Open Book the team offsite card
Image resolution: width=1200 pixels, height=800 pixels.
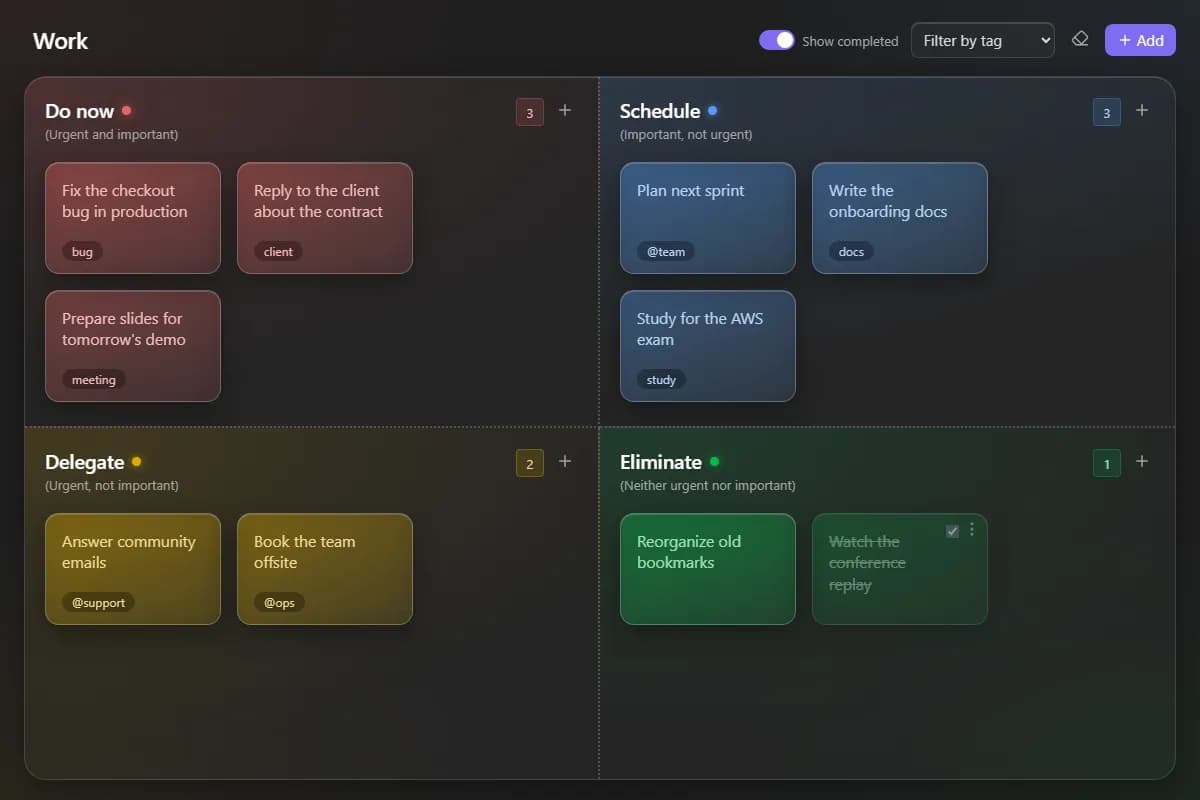tap(325, 569)
